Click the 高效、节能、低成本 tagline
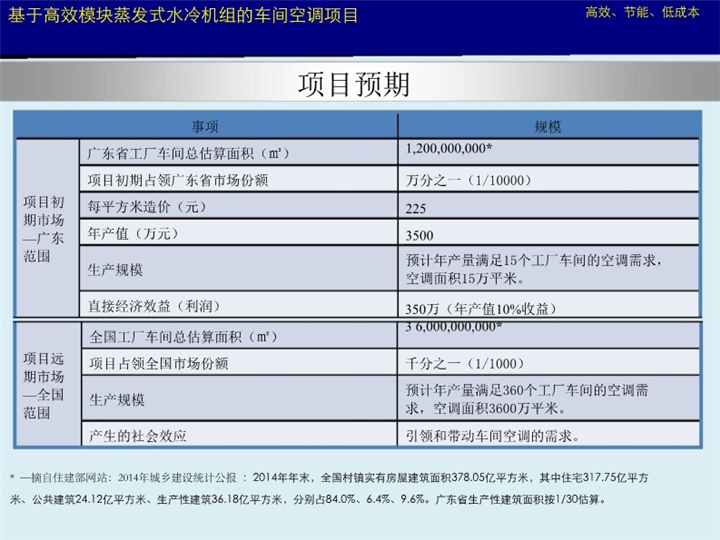 click(x=642, y=13)
